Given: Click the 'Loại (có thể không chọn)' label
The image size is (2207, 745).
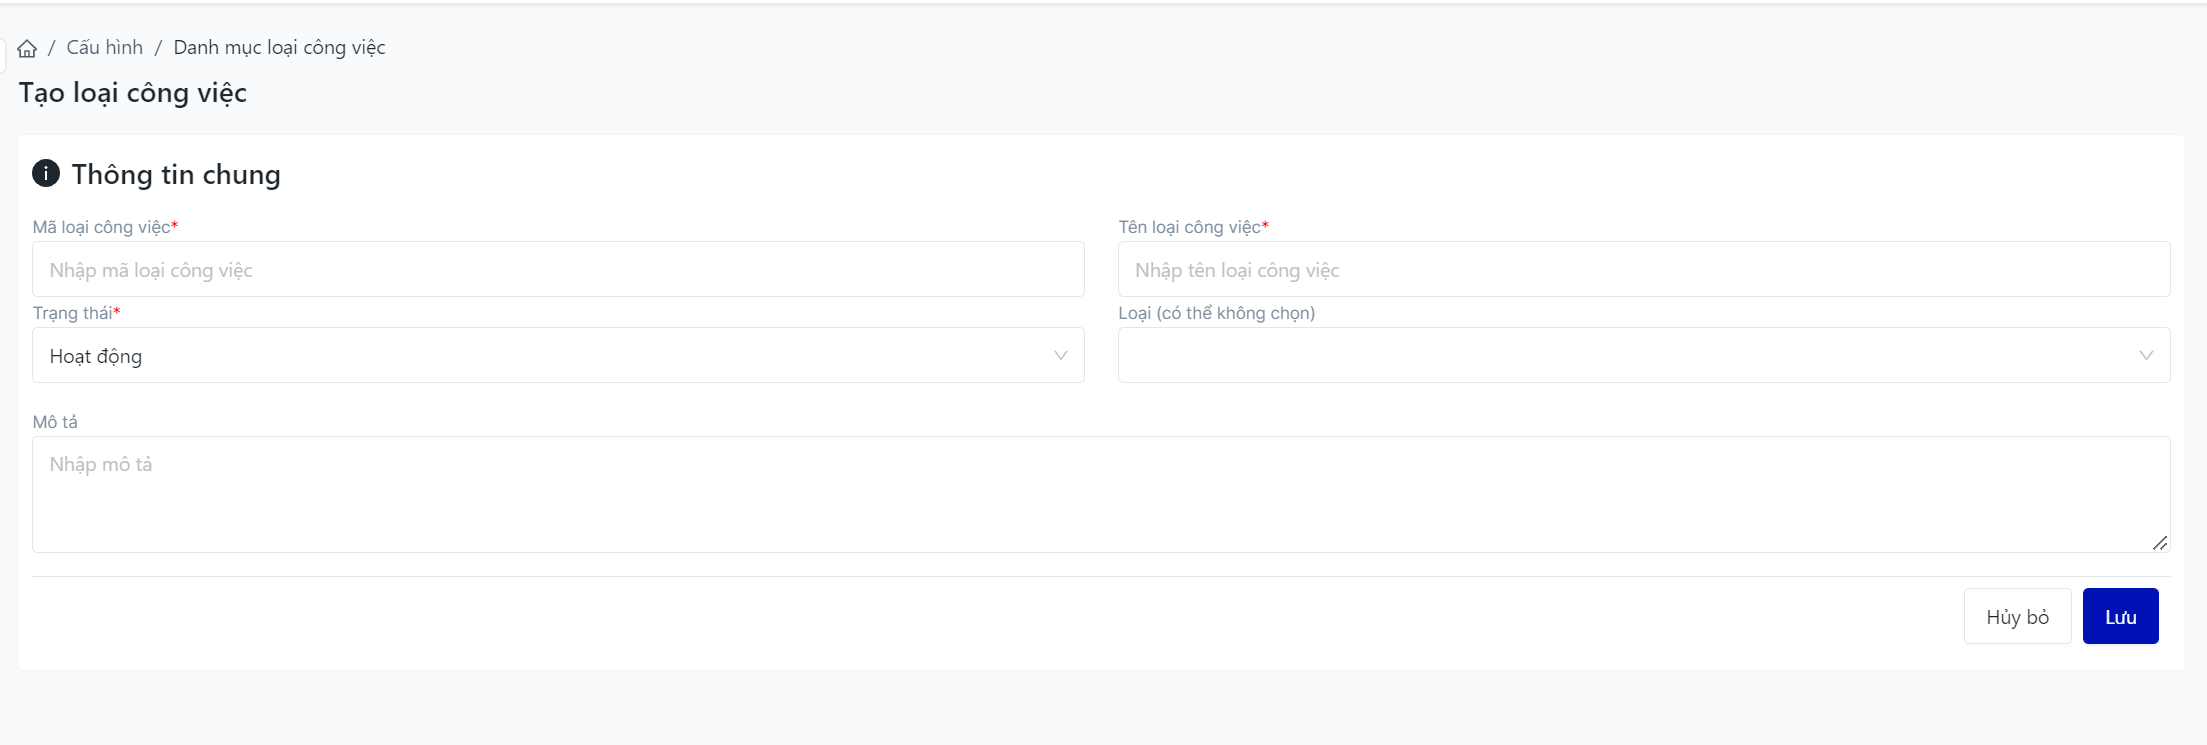Looking at the screenshot, I should [1216, 314].
